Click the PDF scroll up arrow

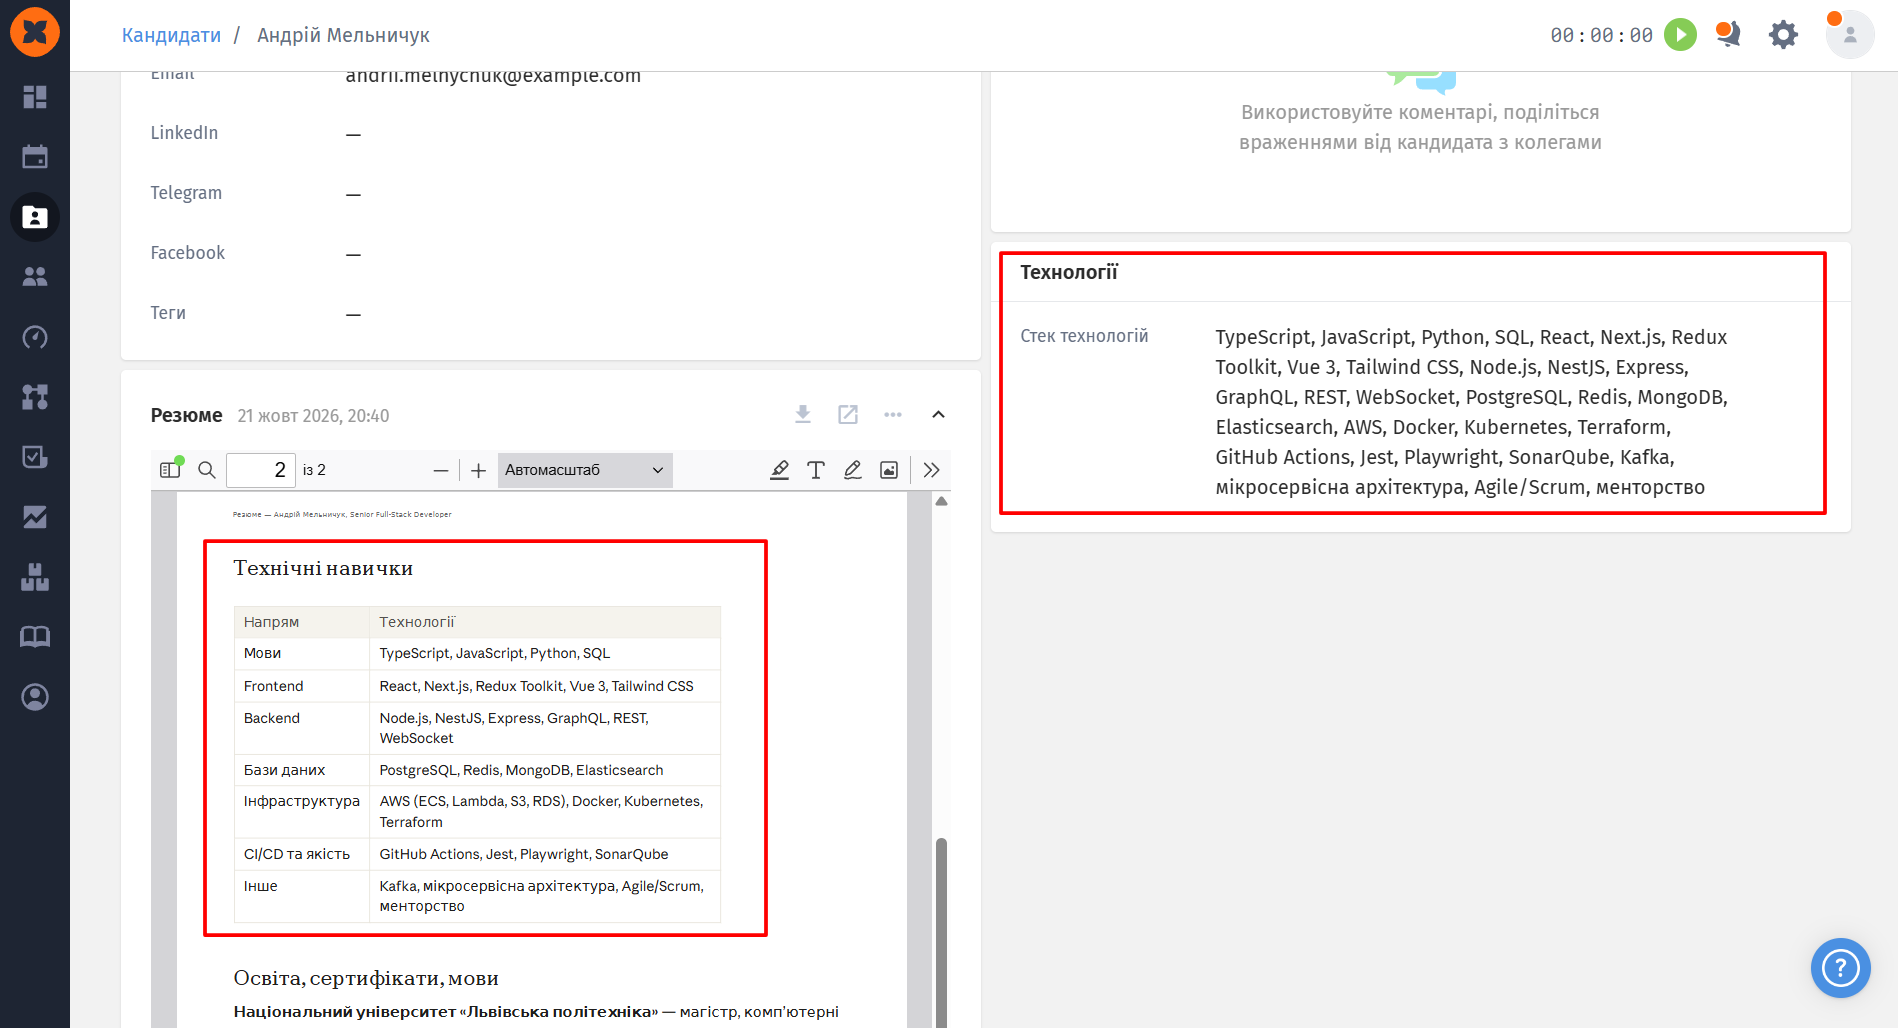941,501
